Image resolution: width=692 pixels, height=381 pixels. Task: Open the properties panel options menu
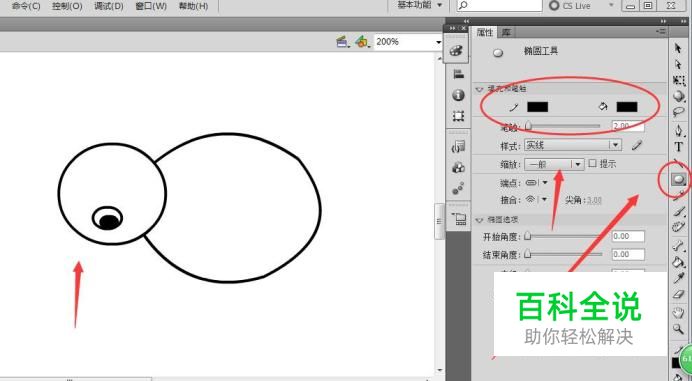tap(661, 32)
